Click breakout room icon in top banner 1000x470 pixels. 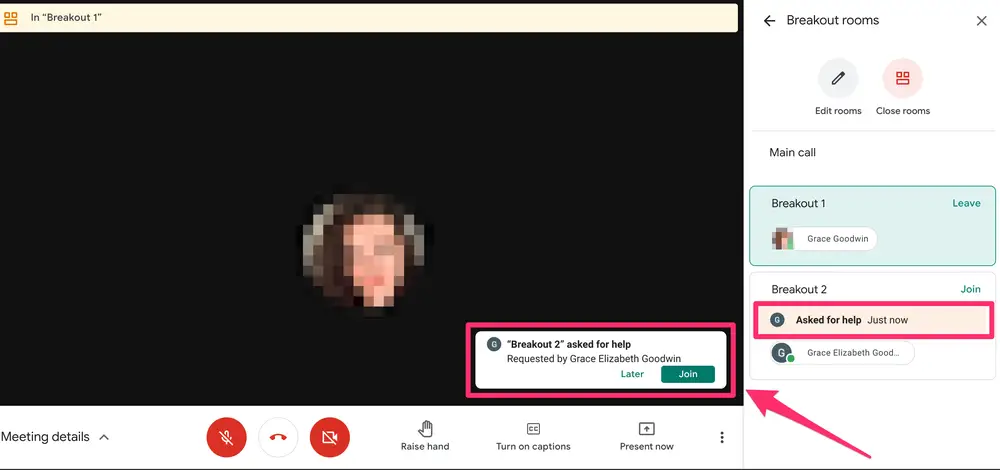point(11,18)
